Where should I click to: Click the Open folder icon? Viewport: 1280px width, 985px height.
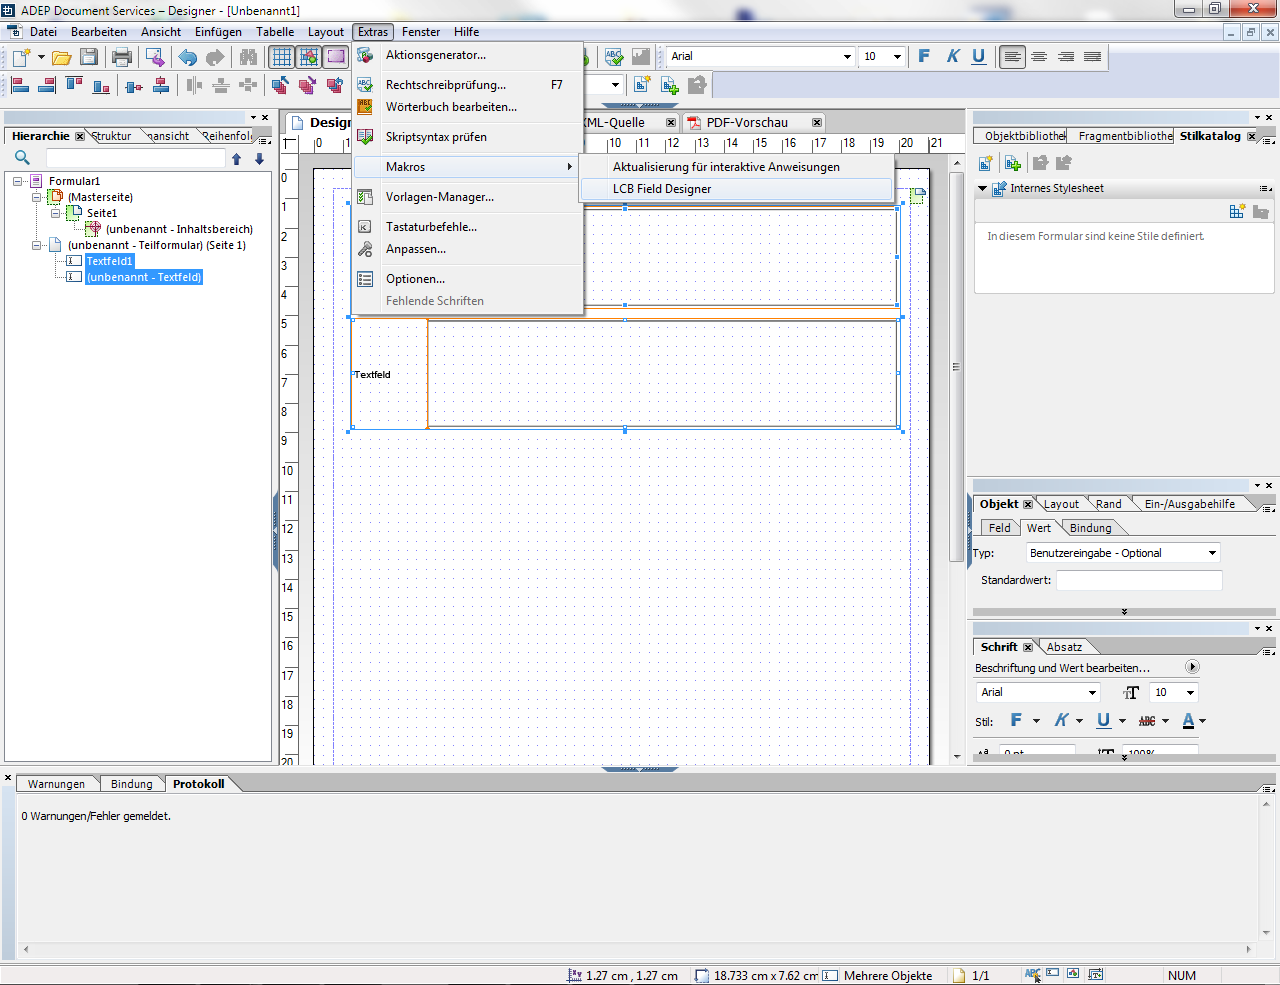pyautogui.click(x=61, y=57)
